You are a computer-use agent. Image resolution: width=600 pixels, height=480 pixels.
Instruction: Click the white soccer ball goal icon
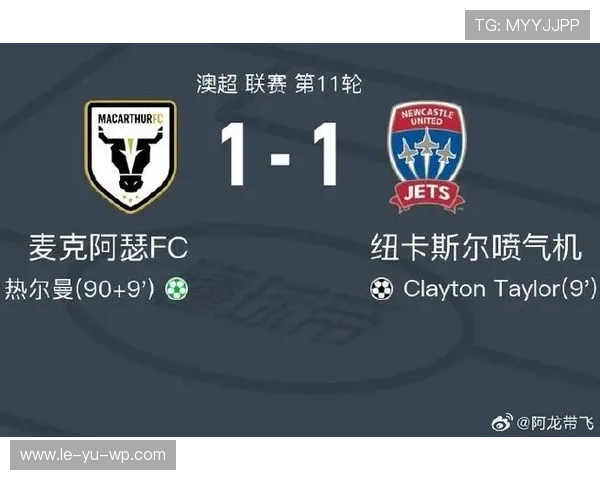click(x=382, y=289)
